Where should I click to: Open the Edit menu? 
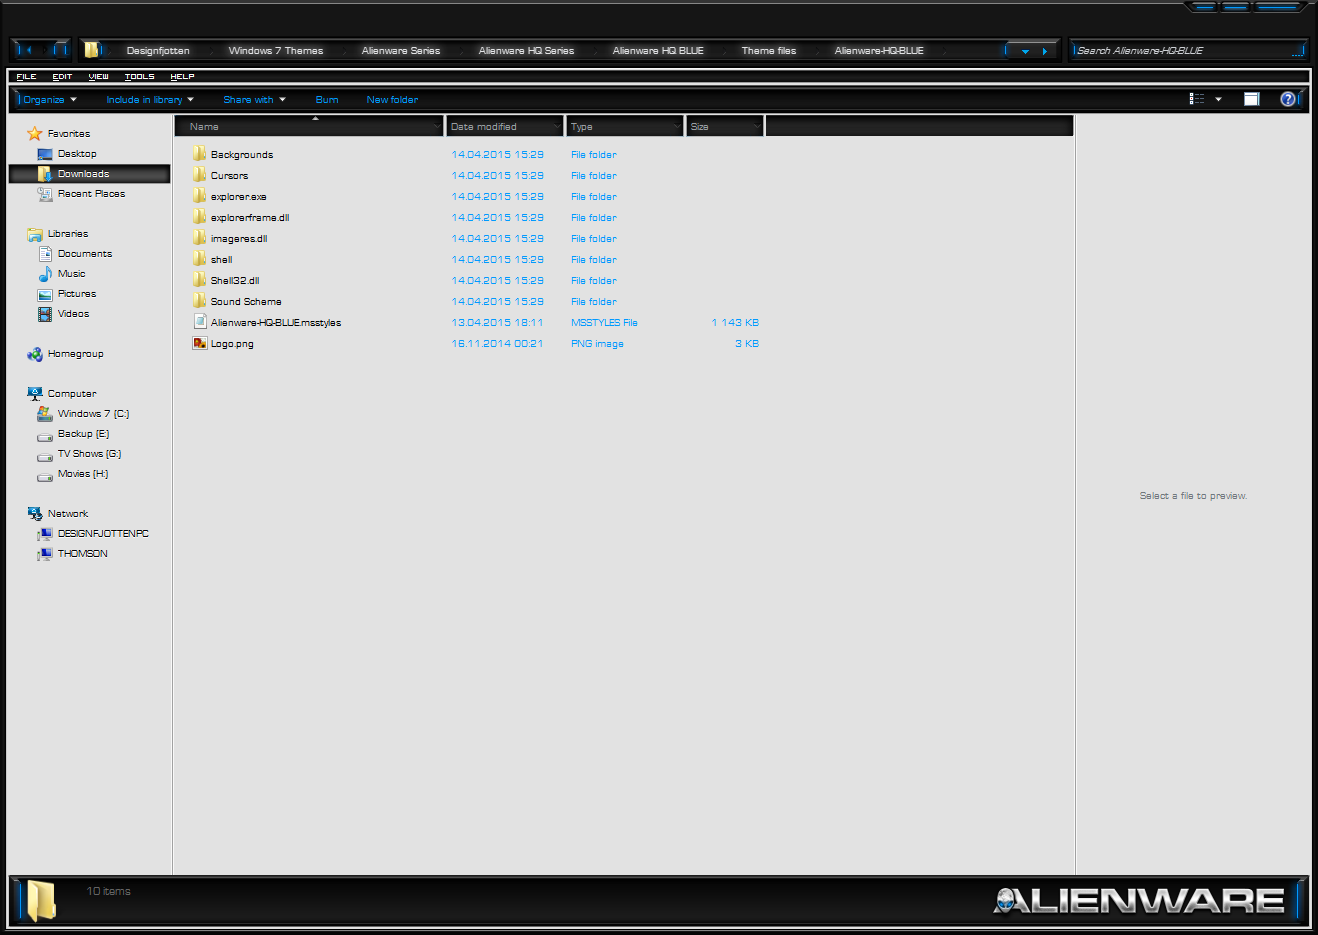62,76
